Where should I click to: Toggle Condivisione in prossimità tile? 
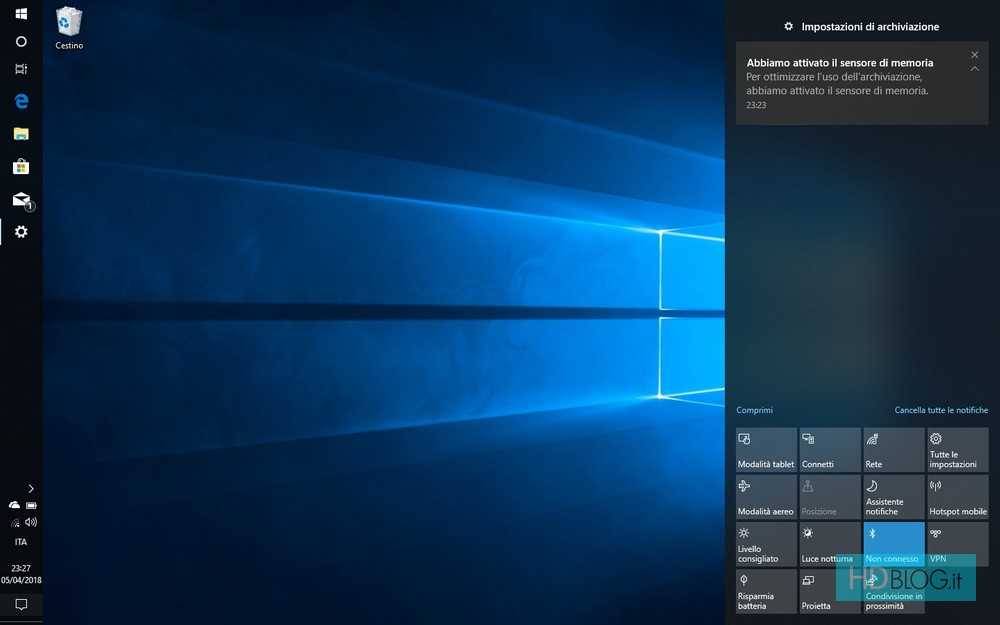coord(893,592)
